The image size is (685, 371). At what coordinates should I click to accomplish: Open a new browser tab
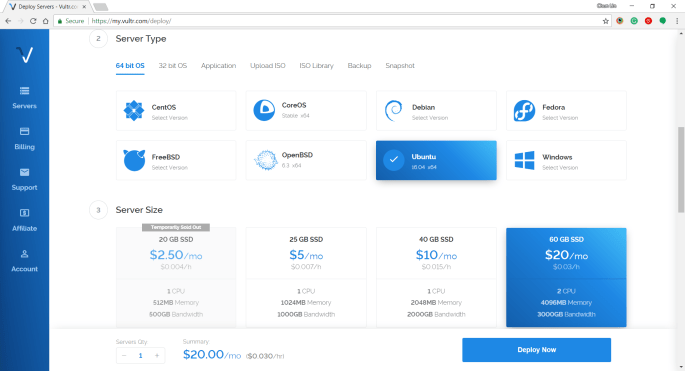tap(100, 7)
